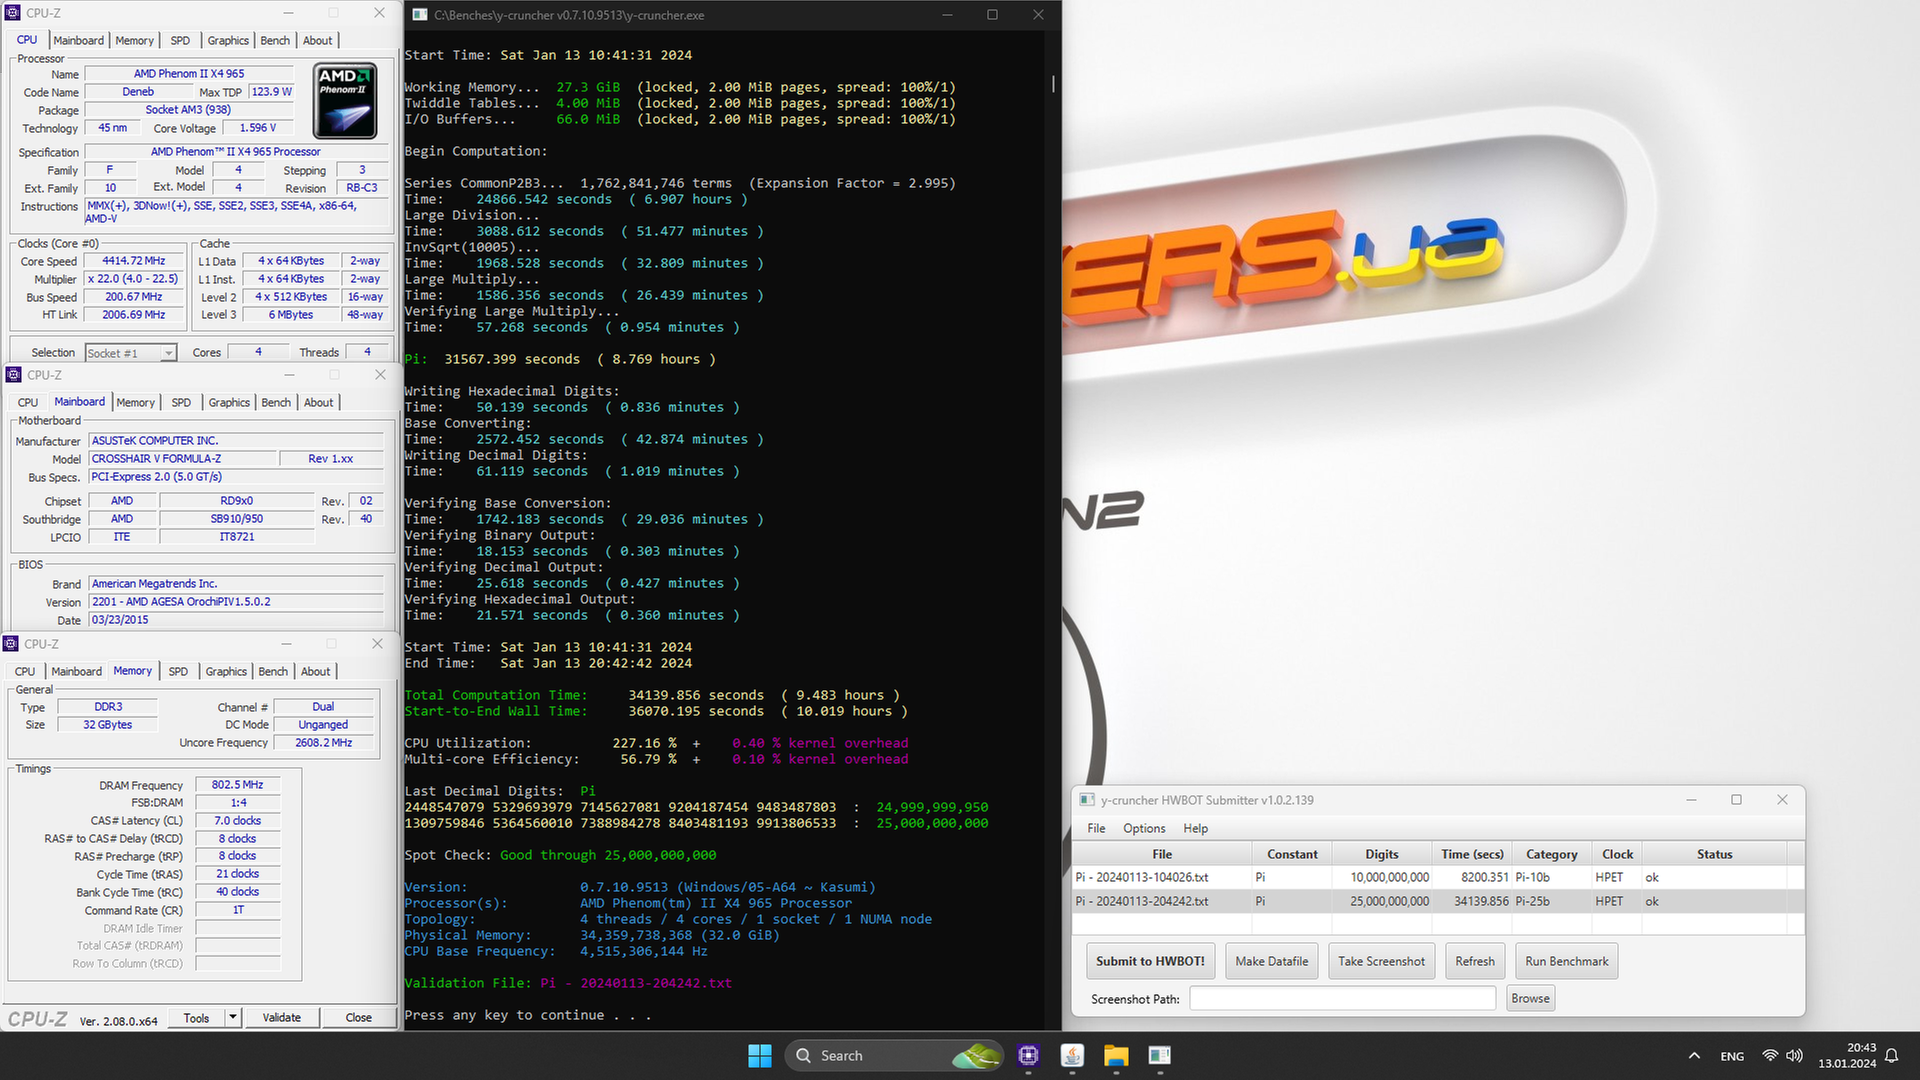This screenshot has height=1080, width=1920.
Task: Open volume speaker tray icon
Action: coord(1795,1056)
